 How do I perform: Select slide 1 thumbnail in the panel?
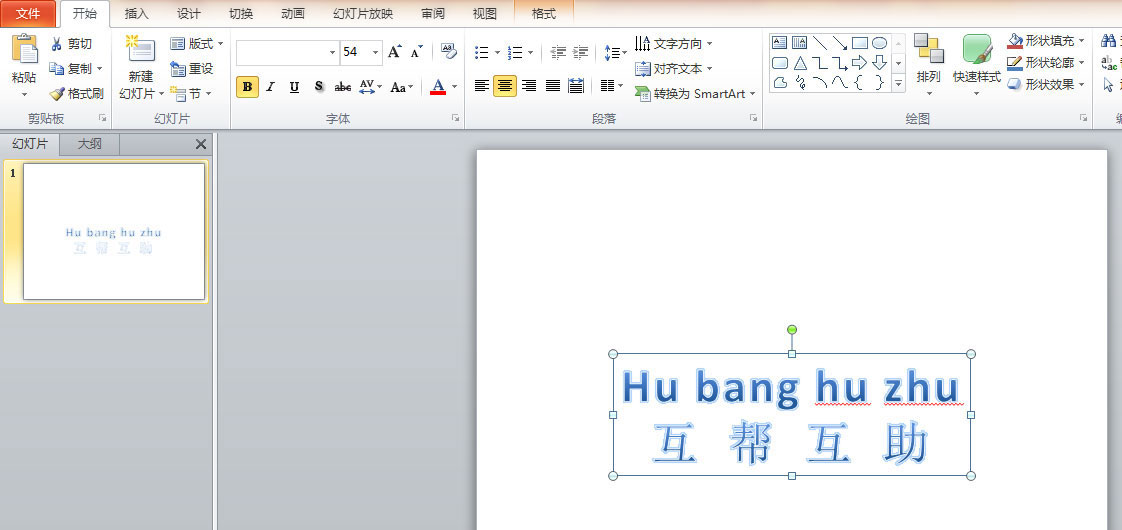[x=114, y=231]
